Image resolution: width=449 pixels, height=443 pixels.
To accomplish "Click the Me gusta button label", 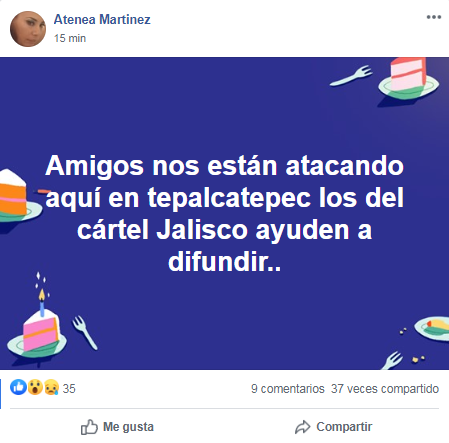I will pyautogui.click(x=128, y=427).
